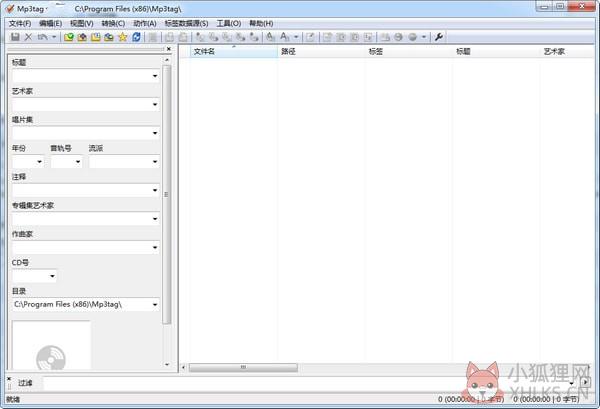
Task: Click the Paste tag clipboard icon
Action: [183, 37]
